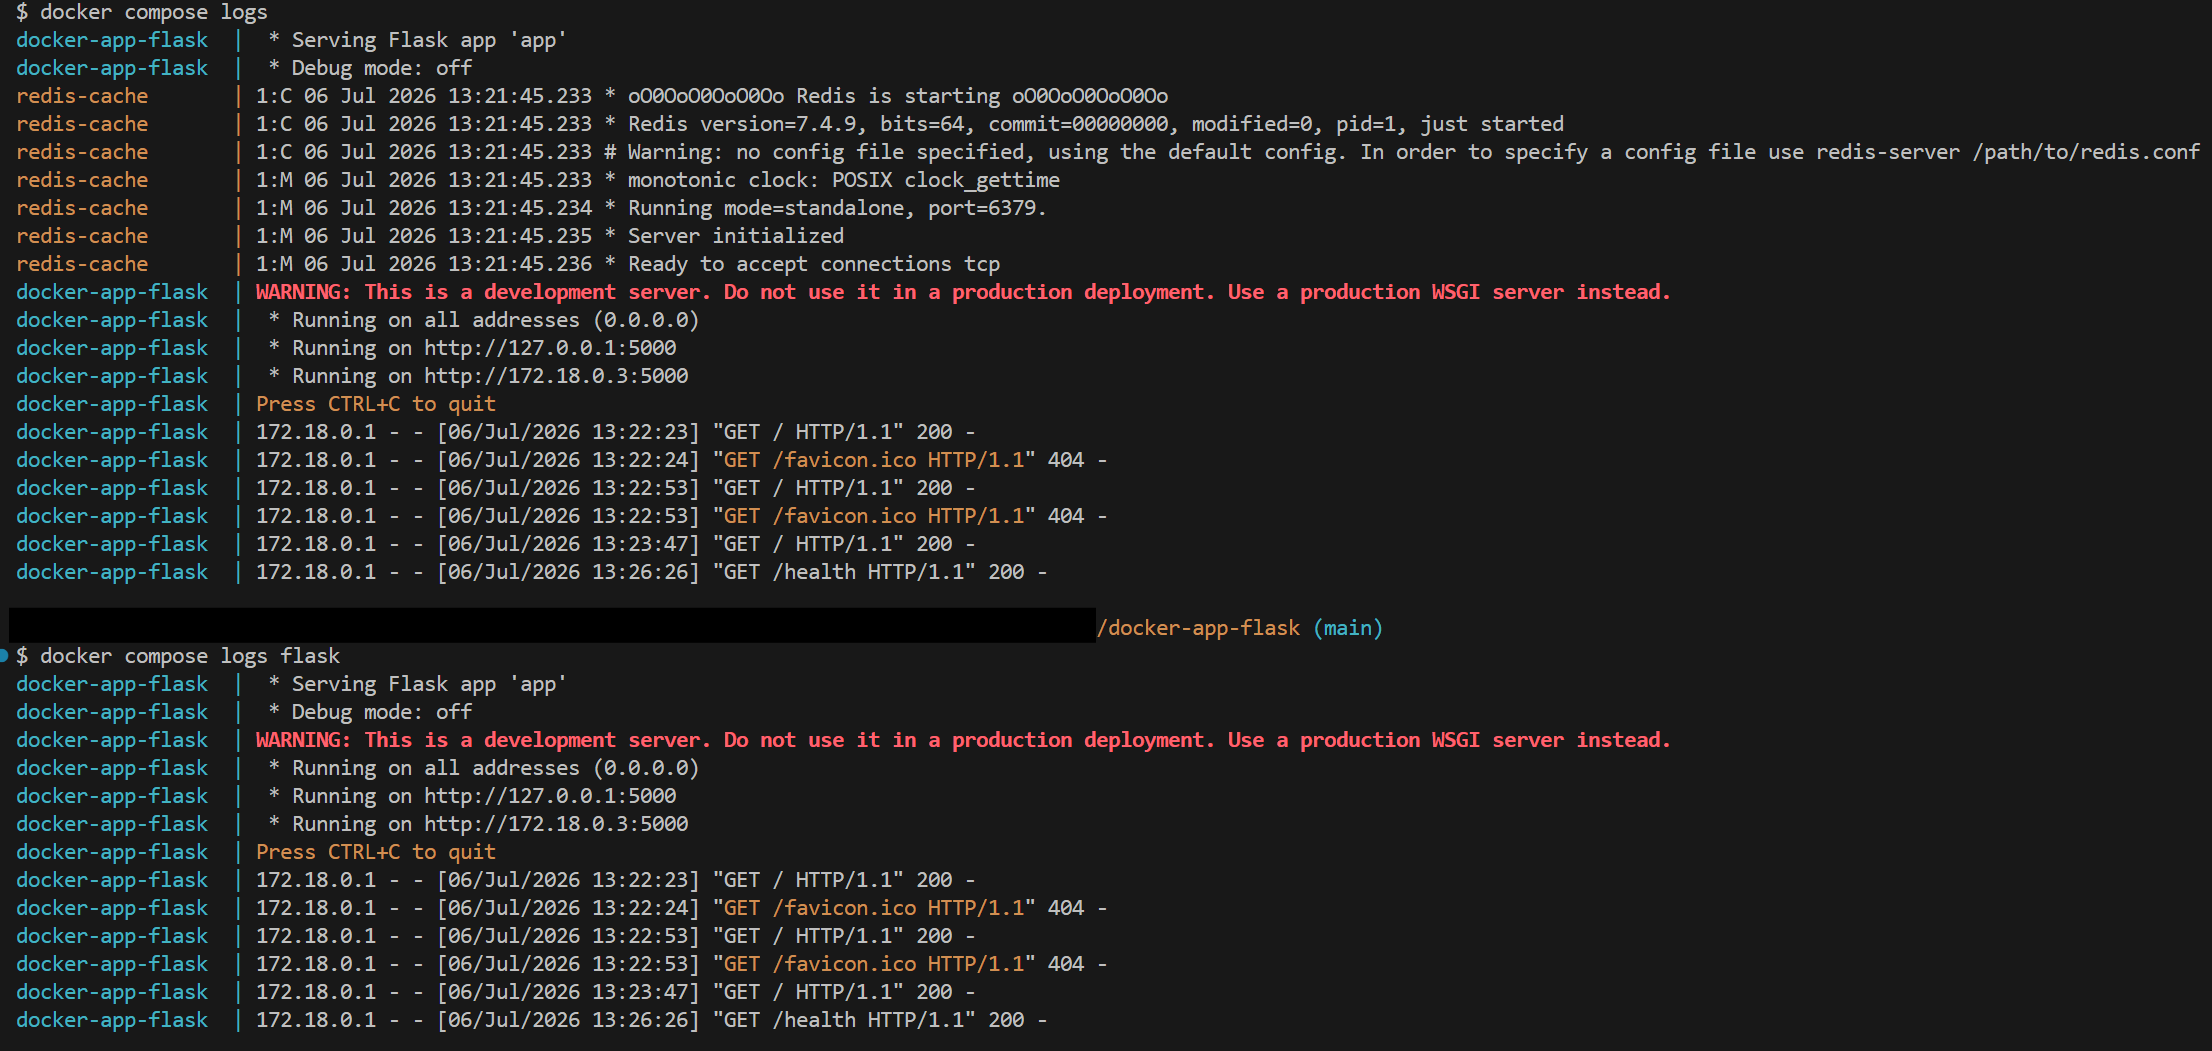Click 'Press CTRL+C to quit' under flask-only logs
This screenshot has width=2212, height=1051.
coord(376,852)
